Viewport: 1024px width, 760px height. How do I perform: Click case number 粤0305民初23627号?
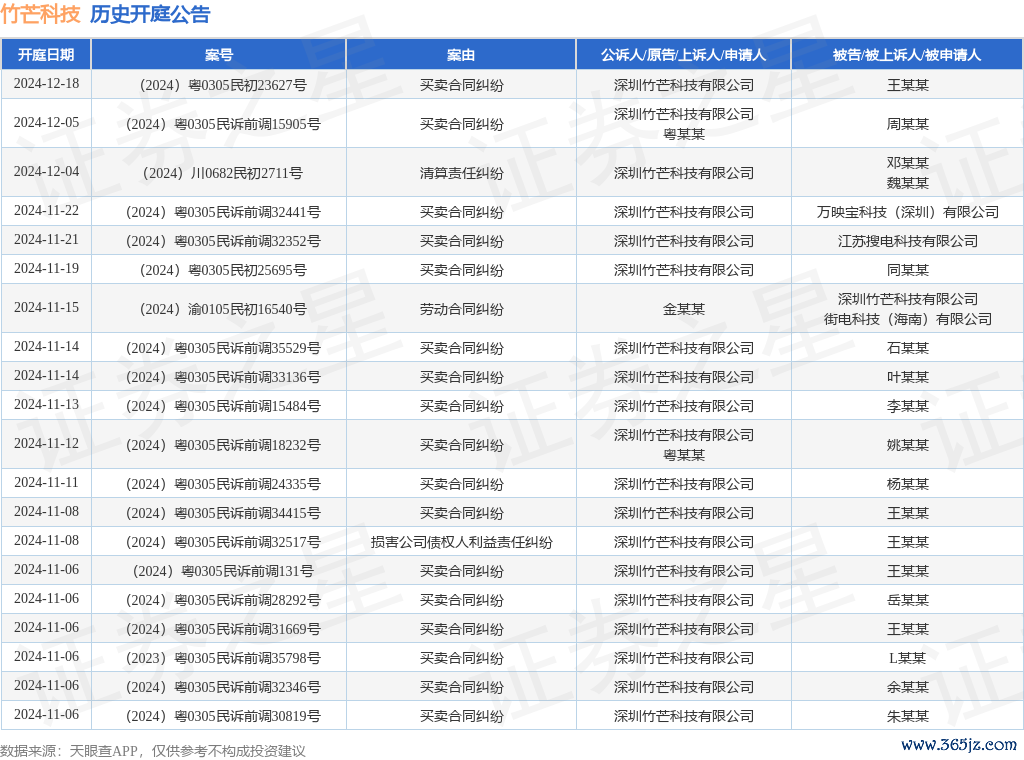tap(223, 86)
